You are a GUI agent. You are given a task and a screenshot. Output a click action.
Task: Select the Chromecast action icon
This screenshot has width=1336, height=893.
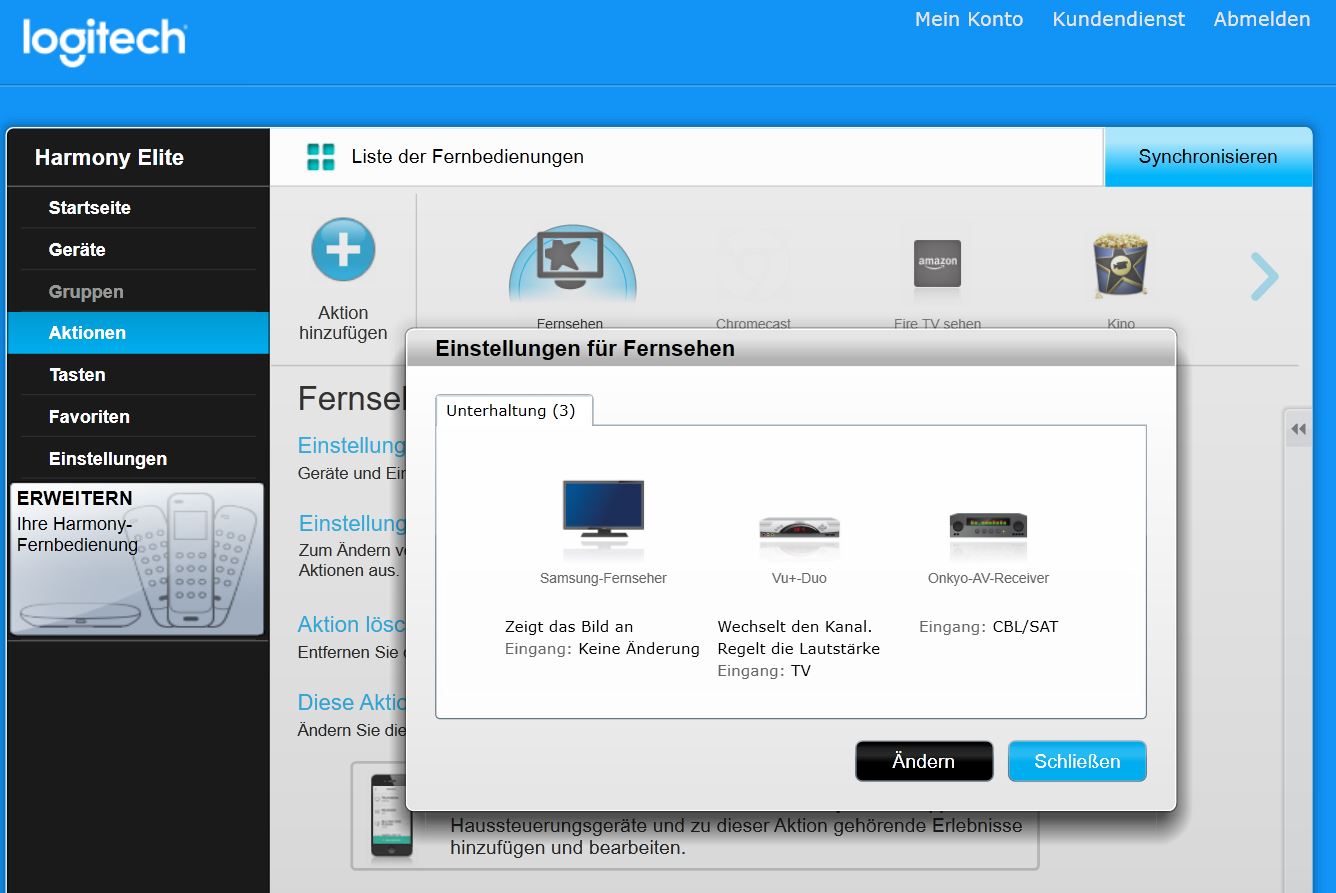tap(753, 266)
